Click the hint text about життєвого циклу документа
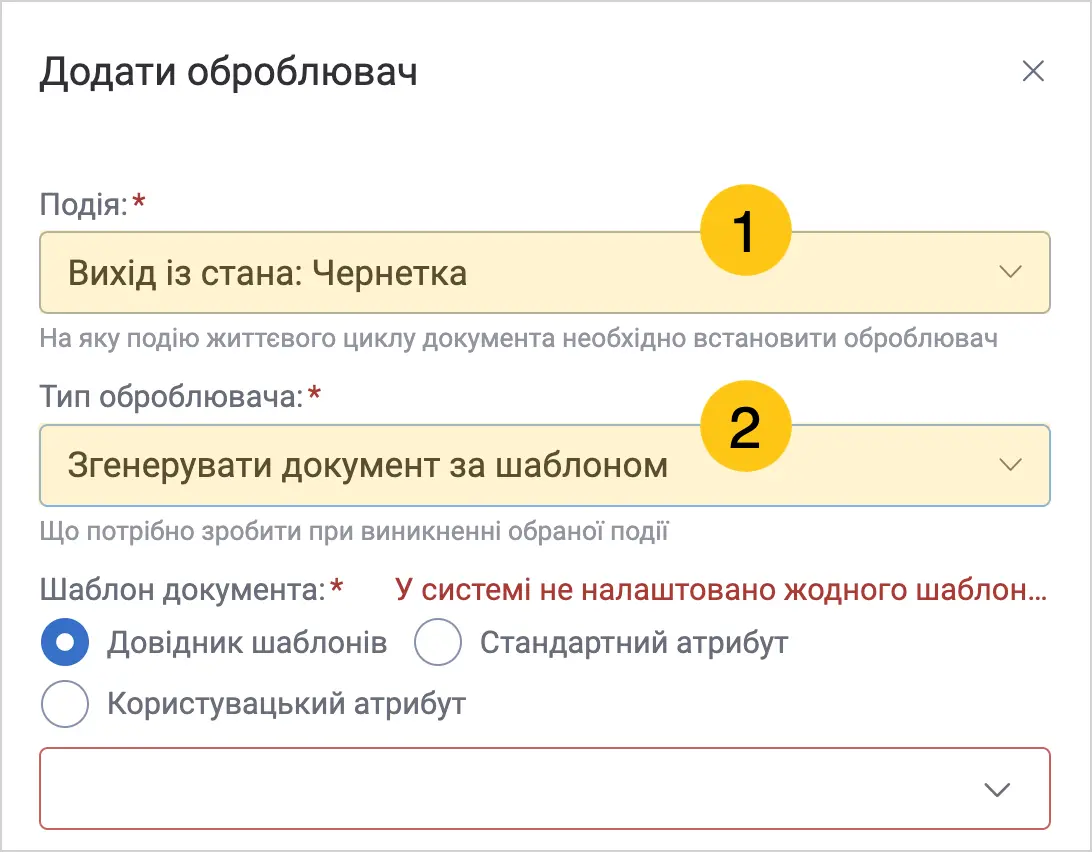This screenshot has width=1092, height=852. tap(519, 339)
